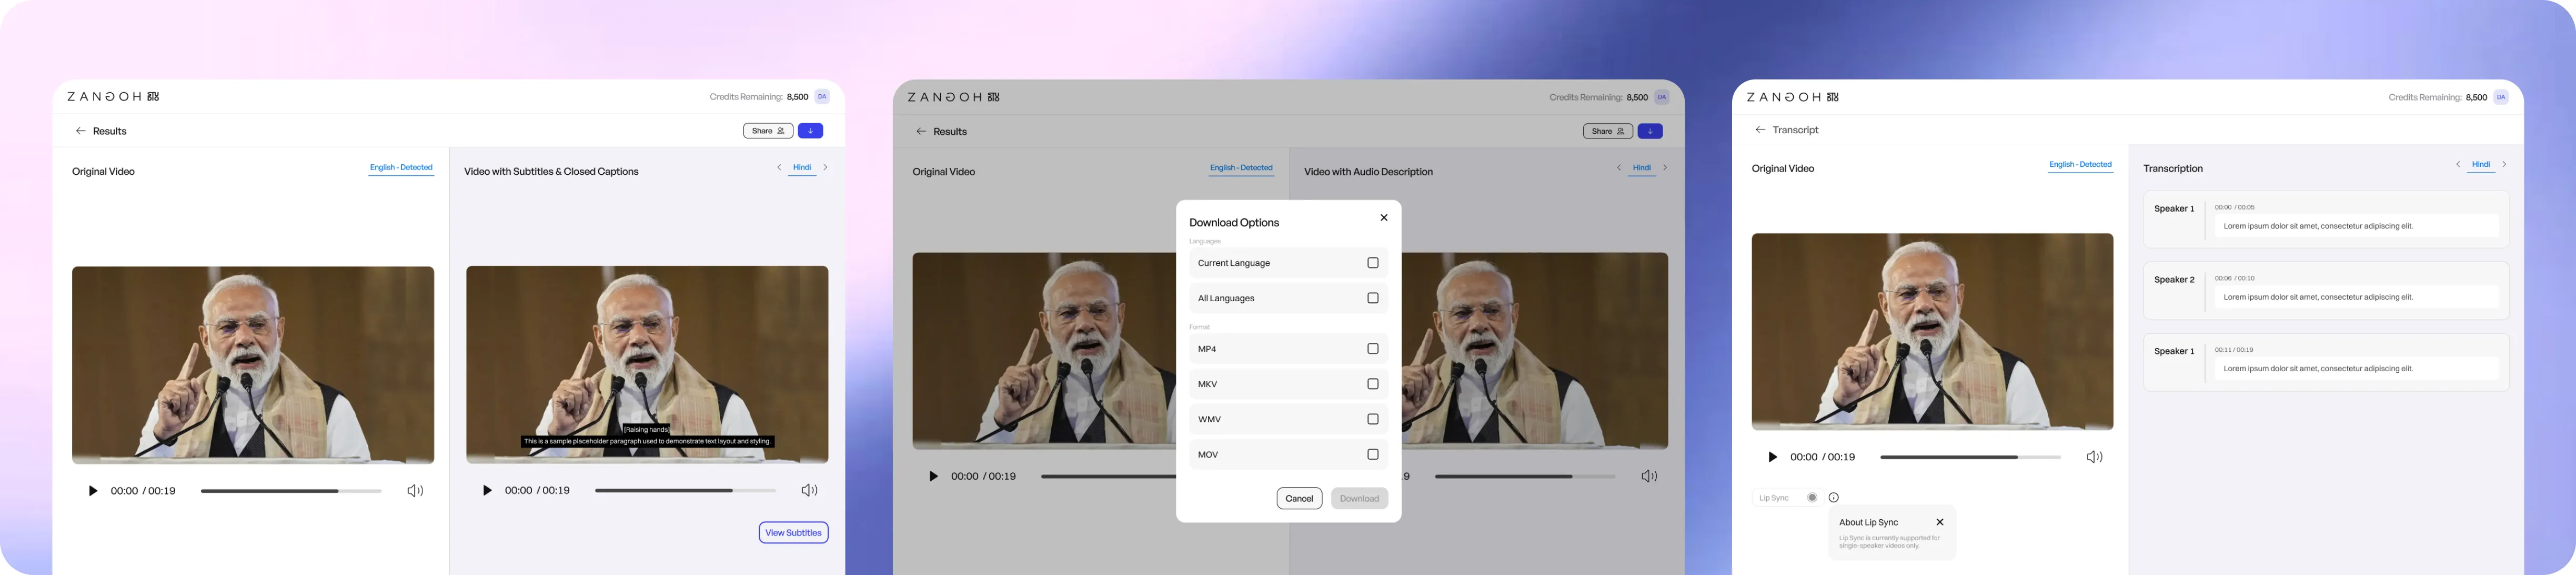2576x575 pixels.
Task: Click ZANOOH logo on Audio Description screen
Action: coord(953,97)
